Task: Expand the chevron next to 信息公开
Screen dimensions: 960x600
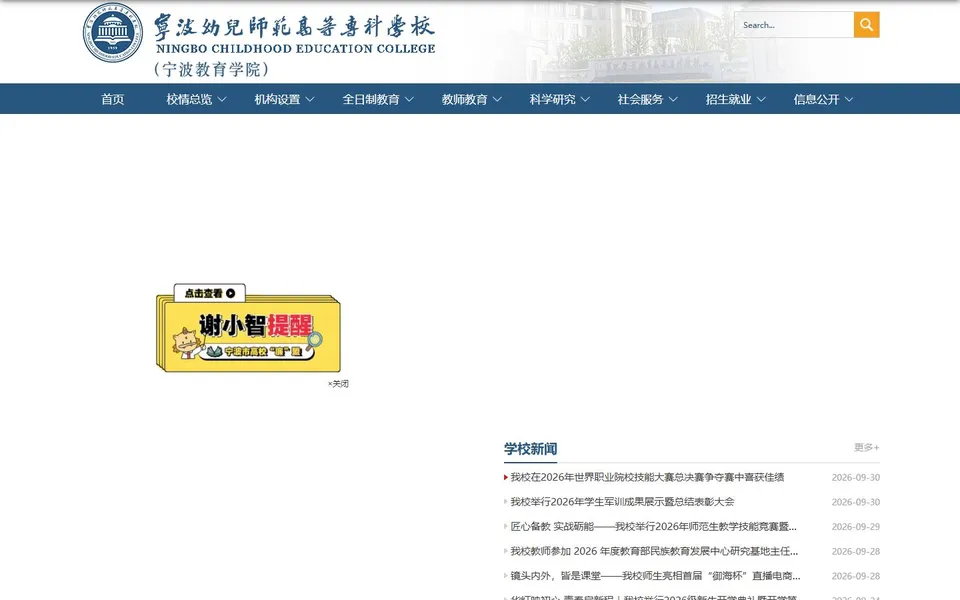Action: pyautogui.click(x=849, y=99)
